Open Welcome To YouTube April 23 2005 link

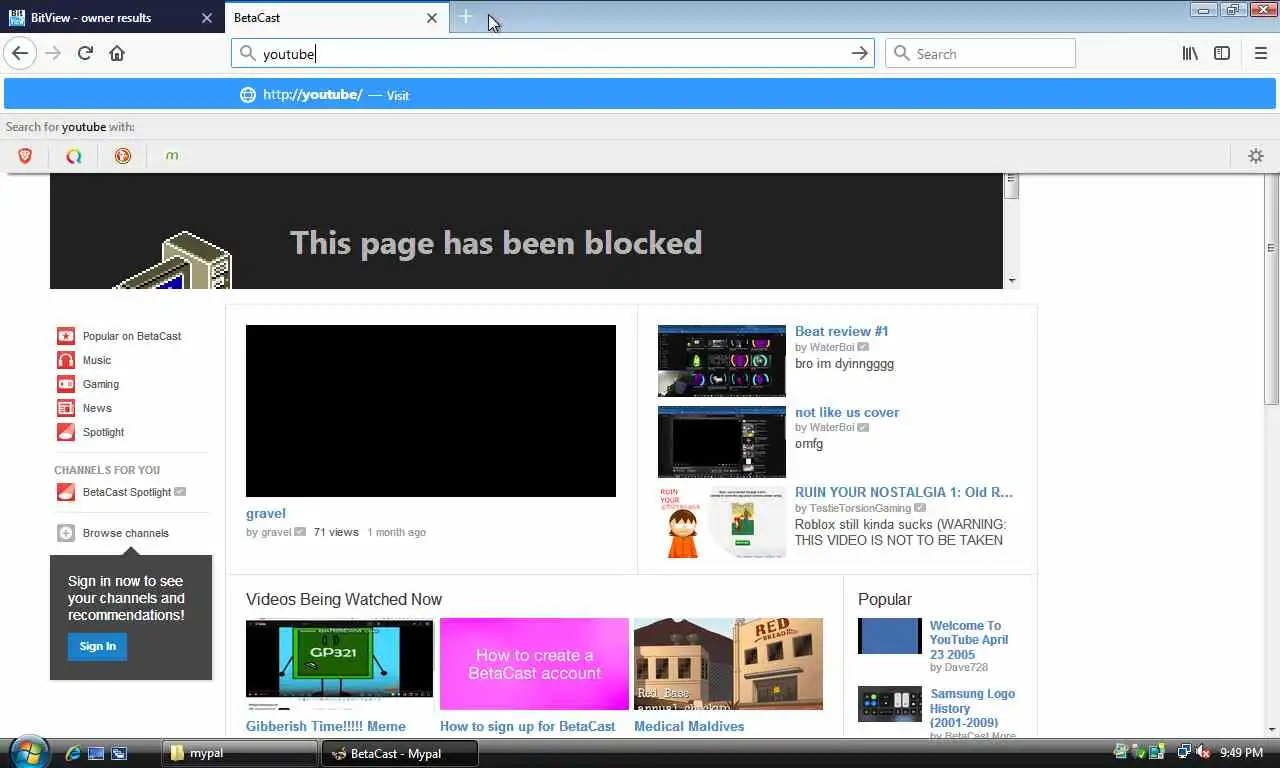tap(969, 640)
